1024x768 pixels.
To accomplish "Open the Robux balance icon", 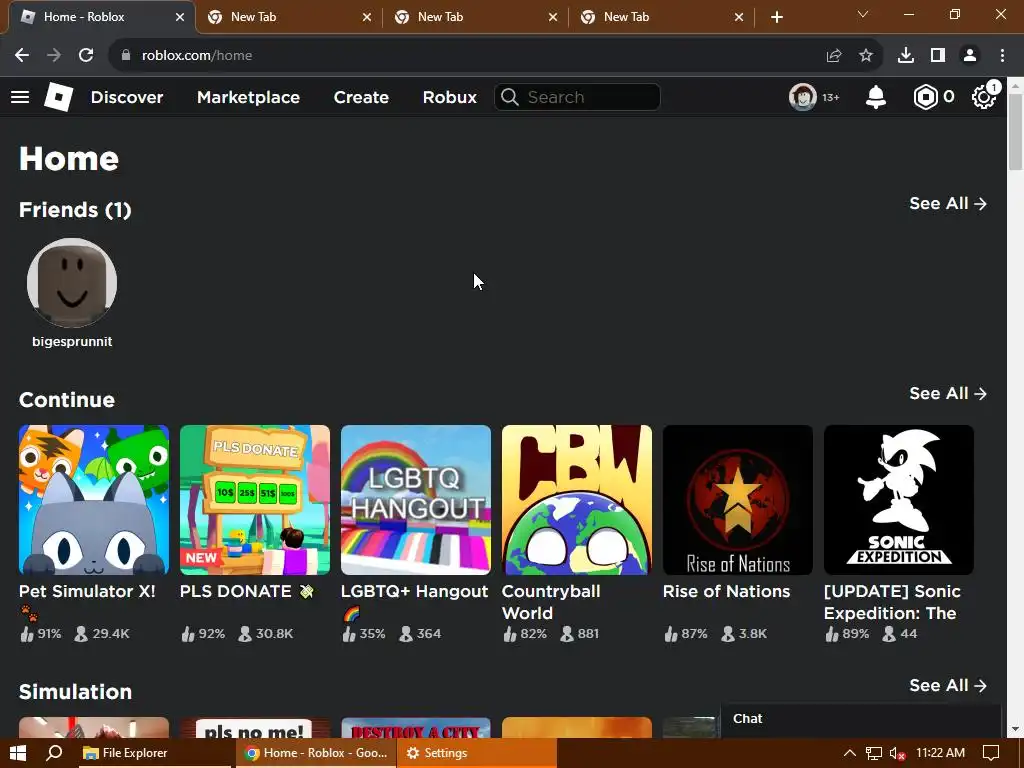I will click(x=925, y=97).
